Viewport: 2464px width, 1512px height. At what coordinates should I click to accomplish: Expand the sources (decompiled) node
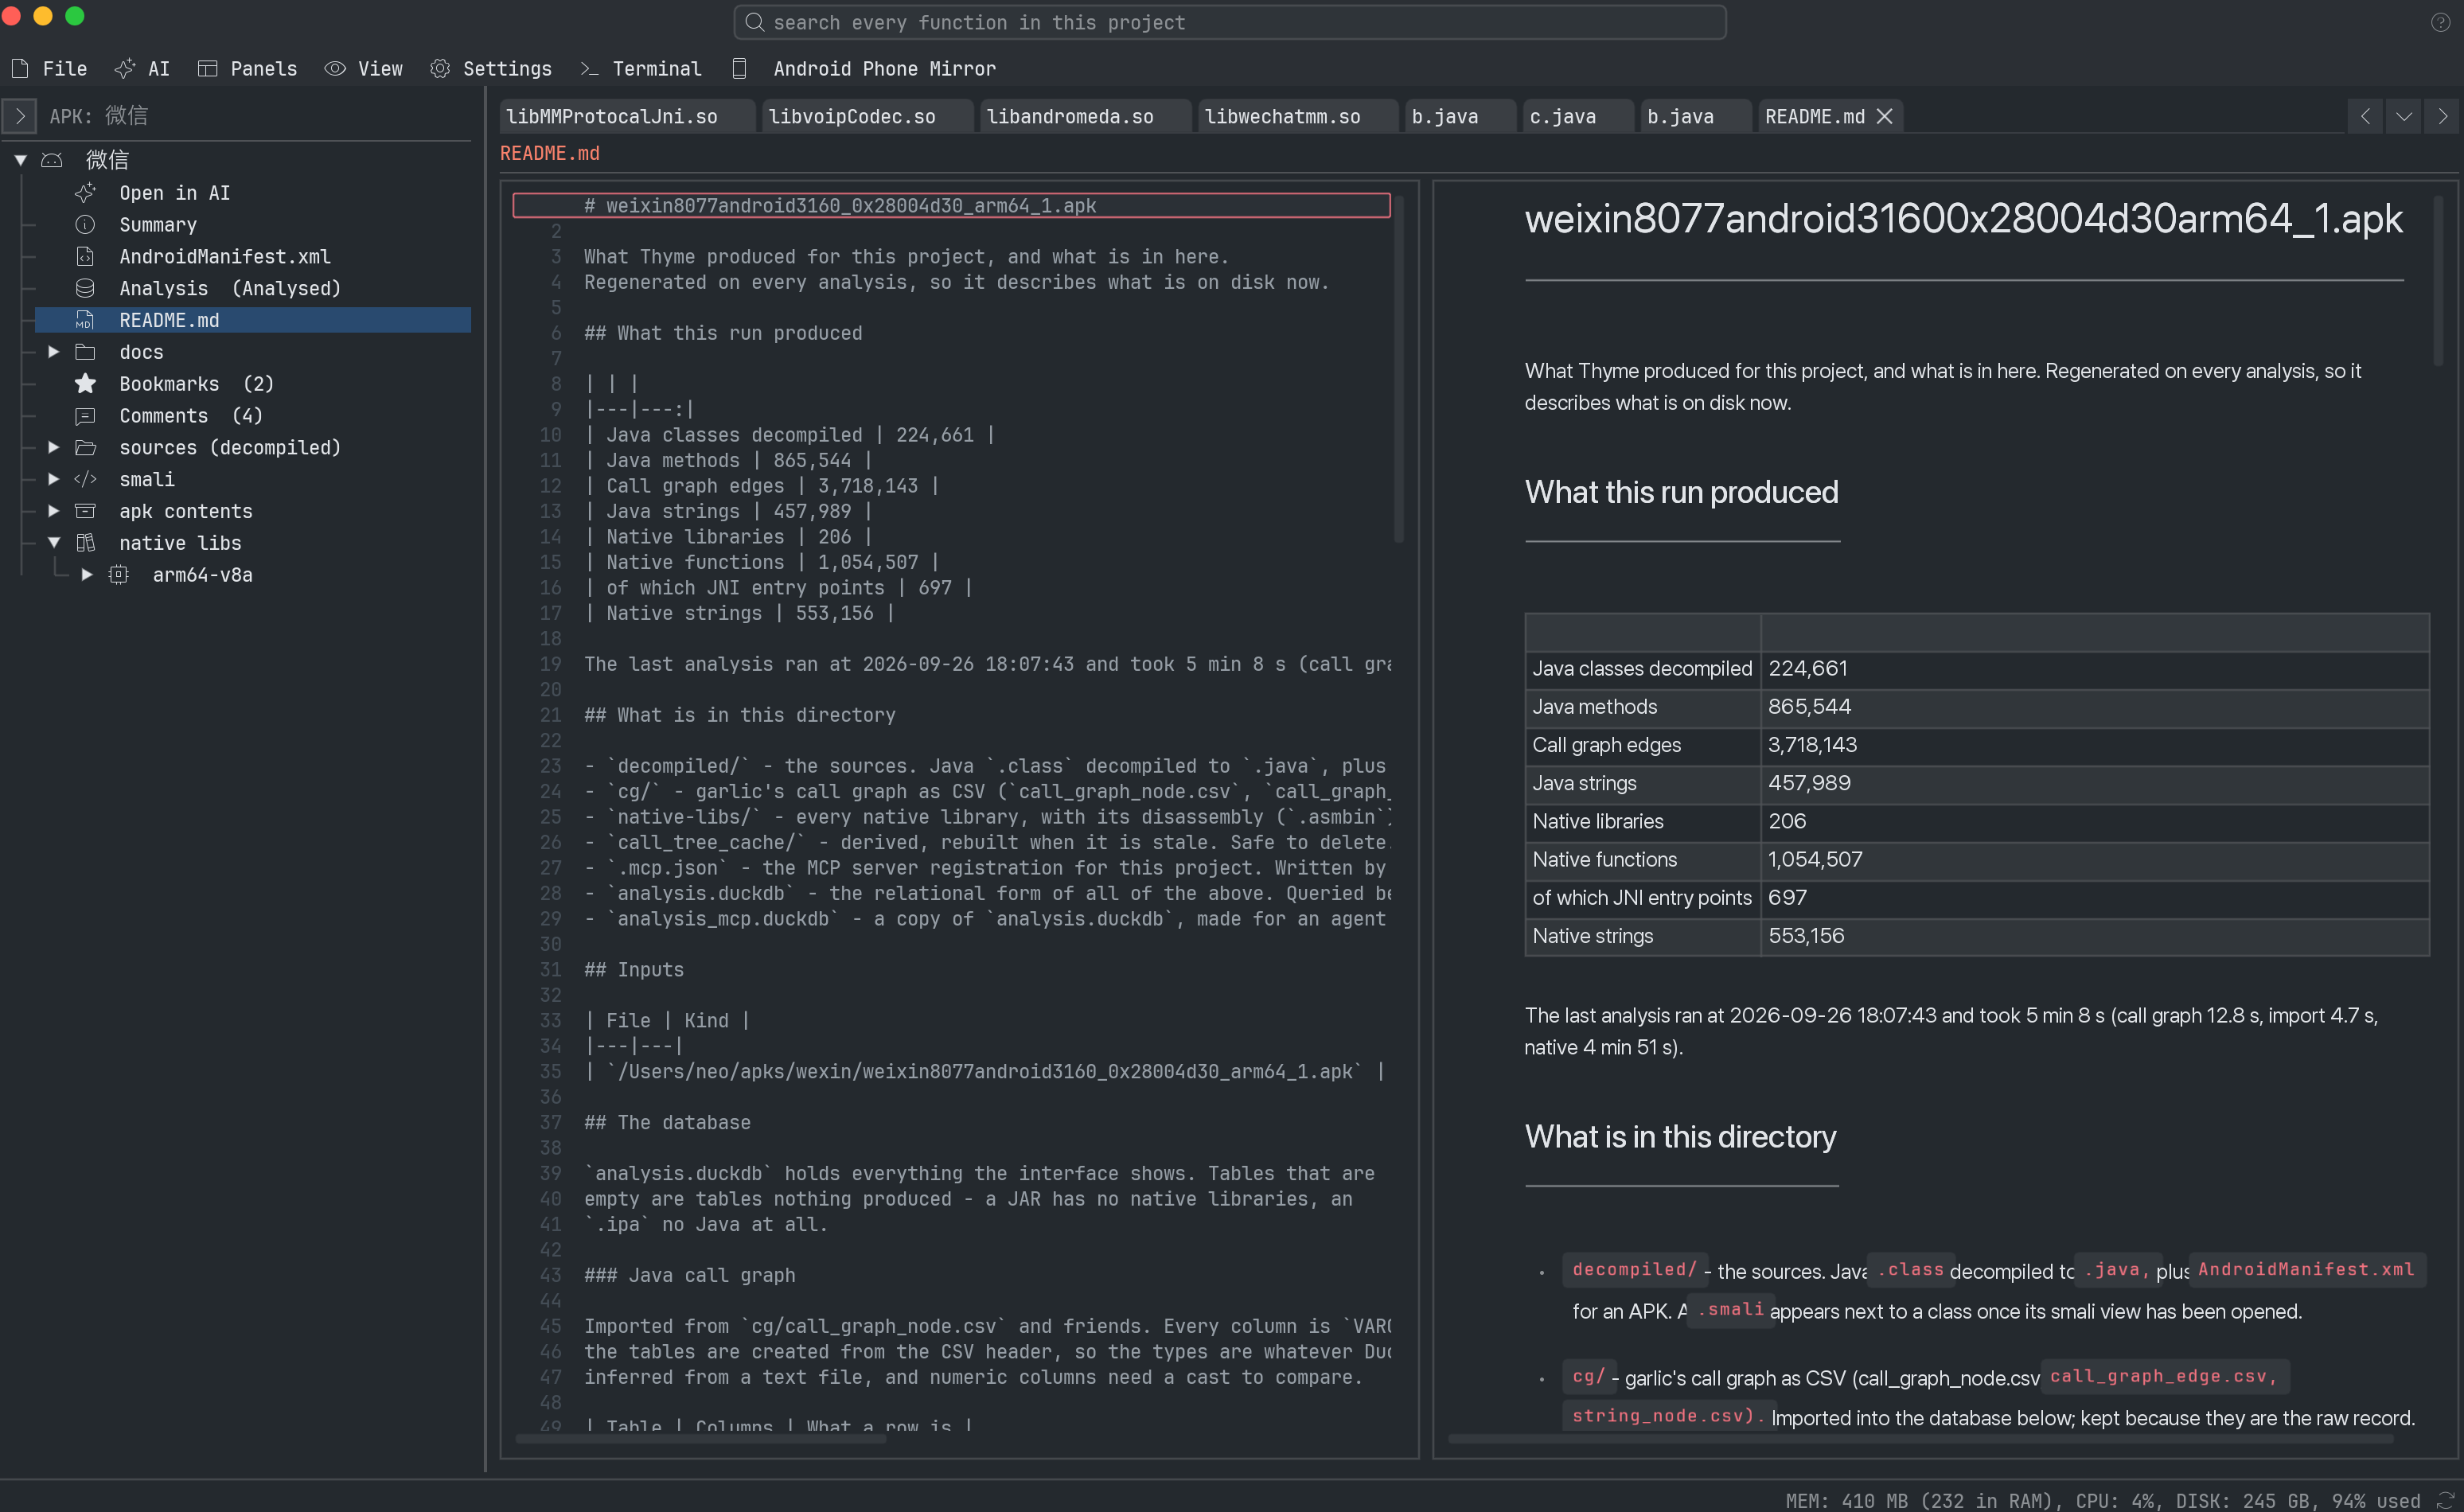point(54,448)
